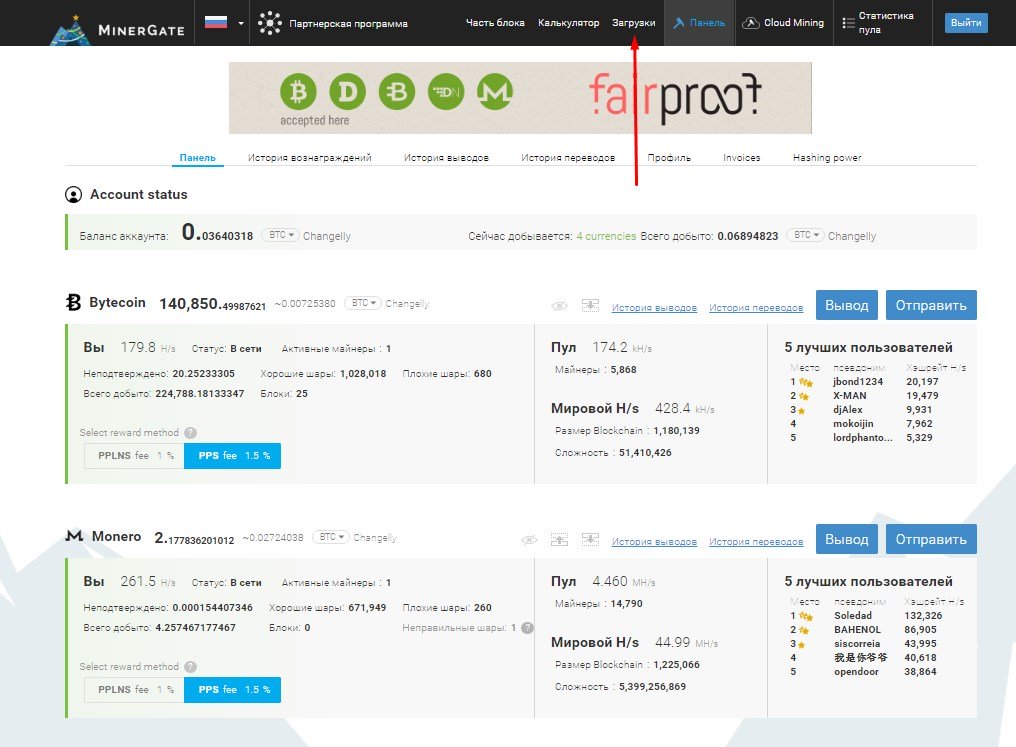1016x747 pixels.
Task: Open the Калькулятор menu item
Action: 568,23
